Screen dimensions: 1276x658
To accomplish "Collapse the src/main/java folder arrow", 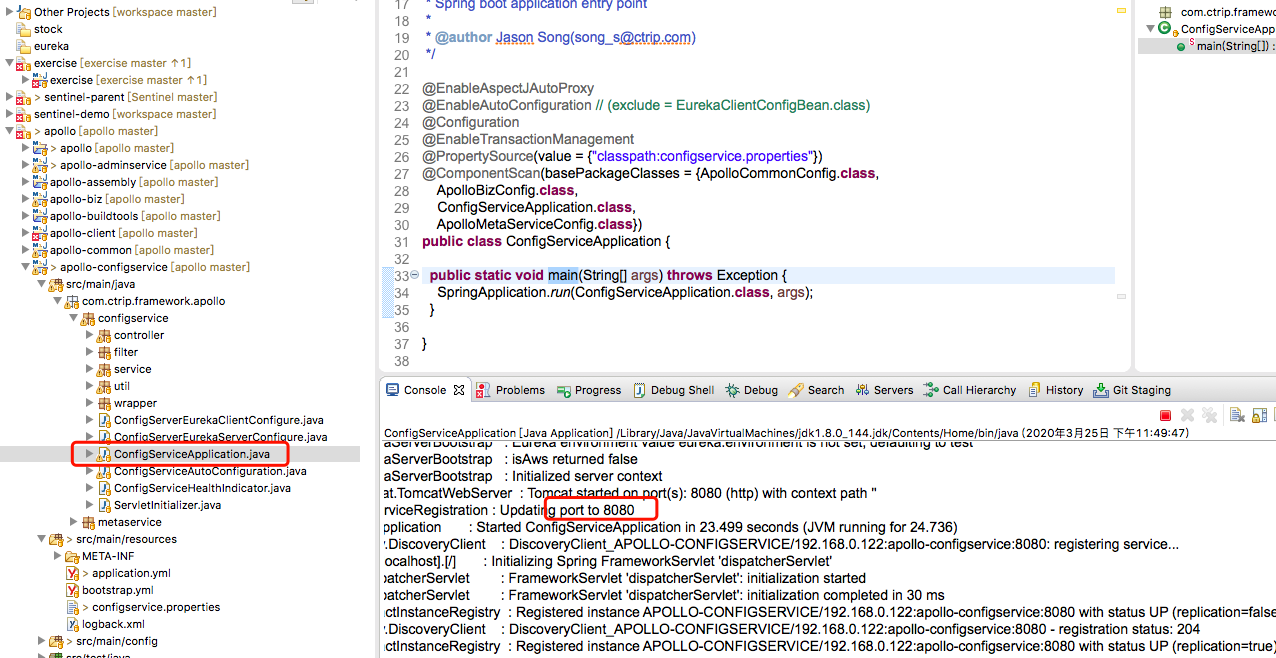I will 42,284.
